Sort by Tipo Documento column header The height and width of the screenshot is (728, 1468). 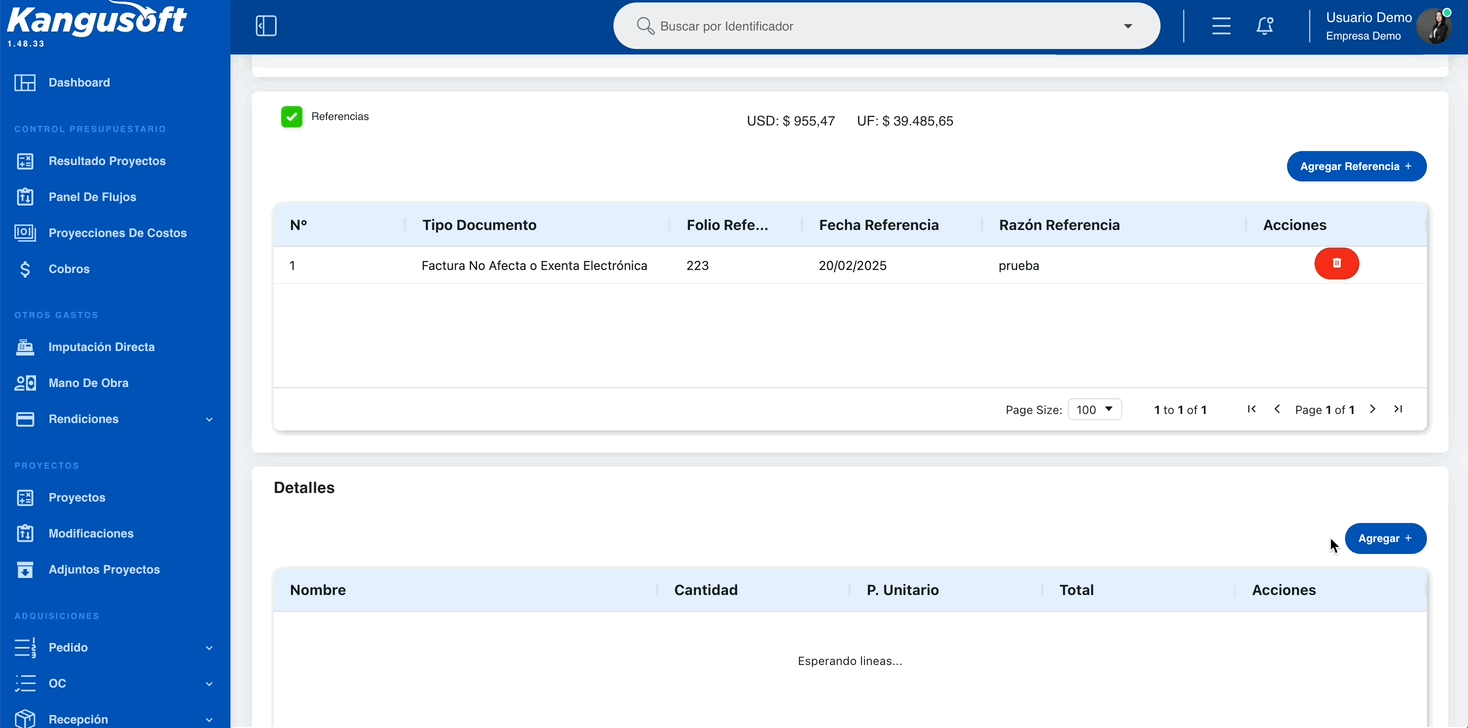479,225
